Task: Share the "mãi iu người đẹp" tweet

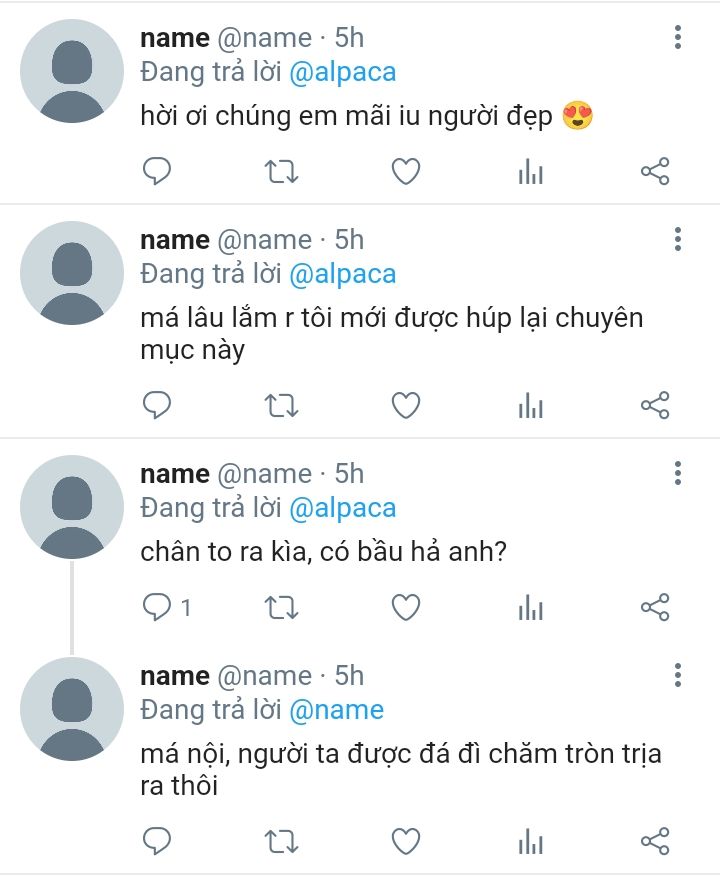Action: tap(655, 172)
